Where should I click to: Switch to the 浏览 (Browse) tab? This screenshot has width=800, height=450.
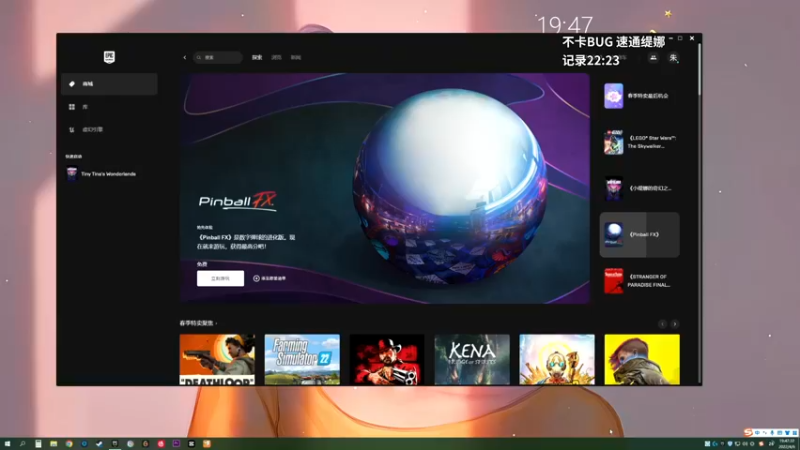point(276,58)
